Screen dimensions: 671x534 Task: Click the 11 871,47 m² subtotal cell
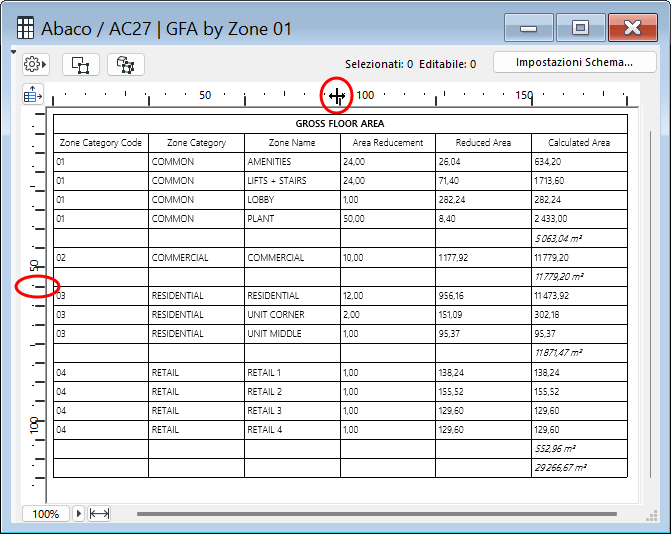[x=579, y=353]
